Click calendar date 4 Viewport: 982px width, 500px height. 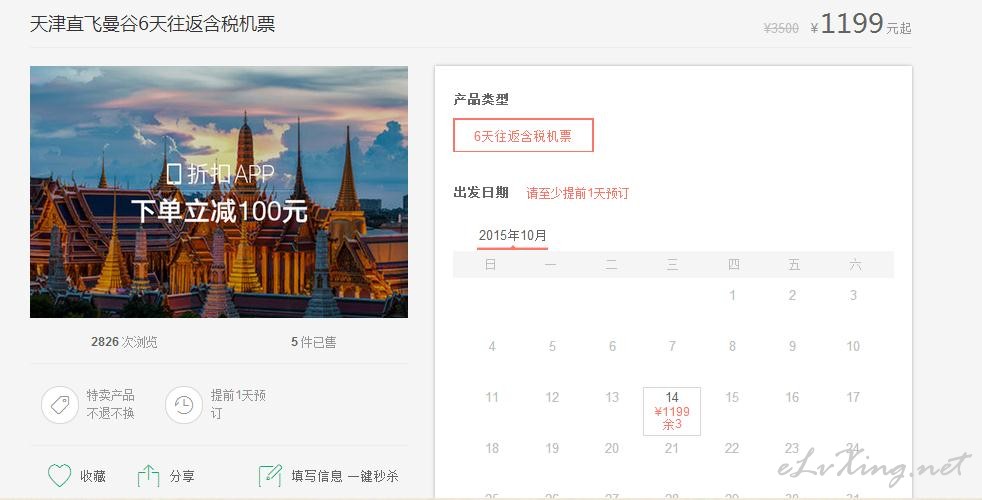pyautogui.click(x=492, y=346)
